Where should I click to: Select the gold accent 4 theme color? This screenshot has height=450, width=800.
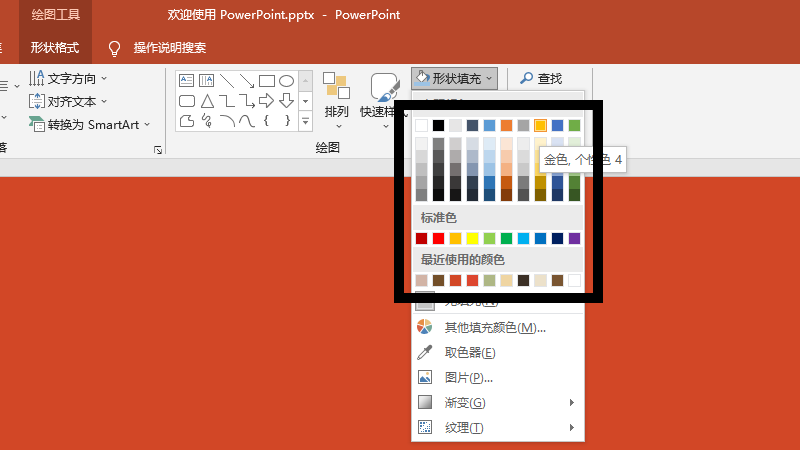[540, 125]
